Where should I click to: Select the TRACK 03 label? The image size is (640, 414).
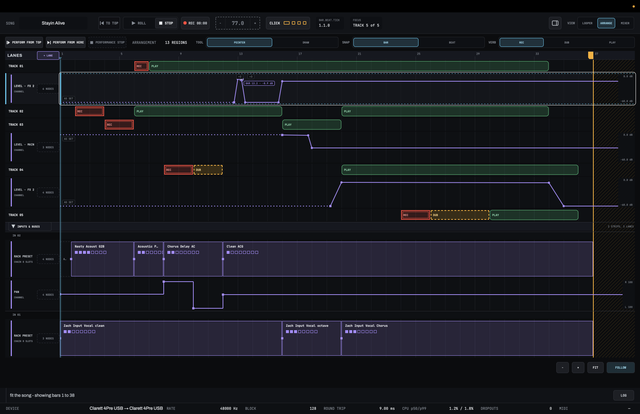(x=16, y=125)
